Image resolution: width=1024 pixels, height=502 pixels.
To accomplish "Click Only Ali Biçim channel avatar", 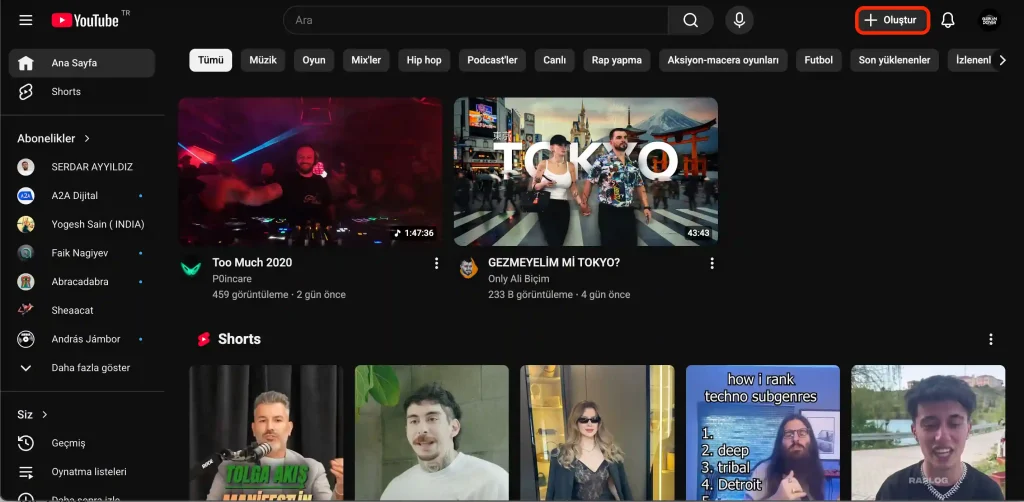I will click(468, 268).
